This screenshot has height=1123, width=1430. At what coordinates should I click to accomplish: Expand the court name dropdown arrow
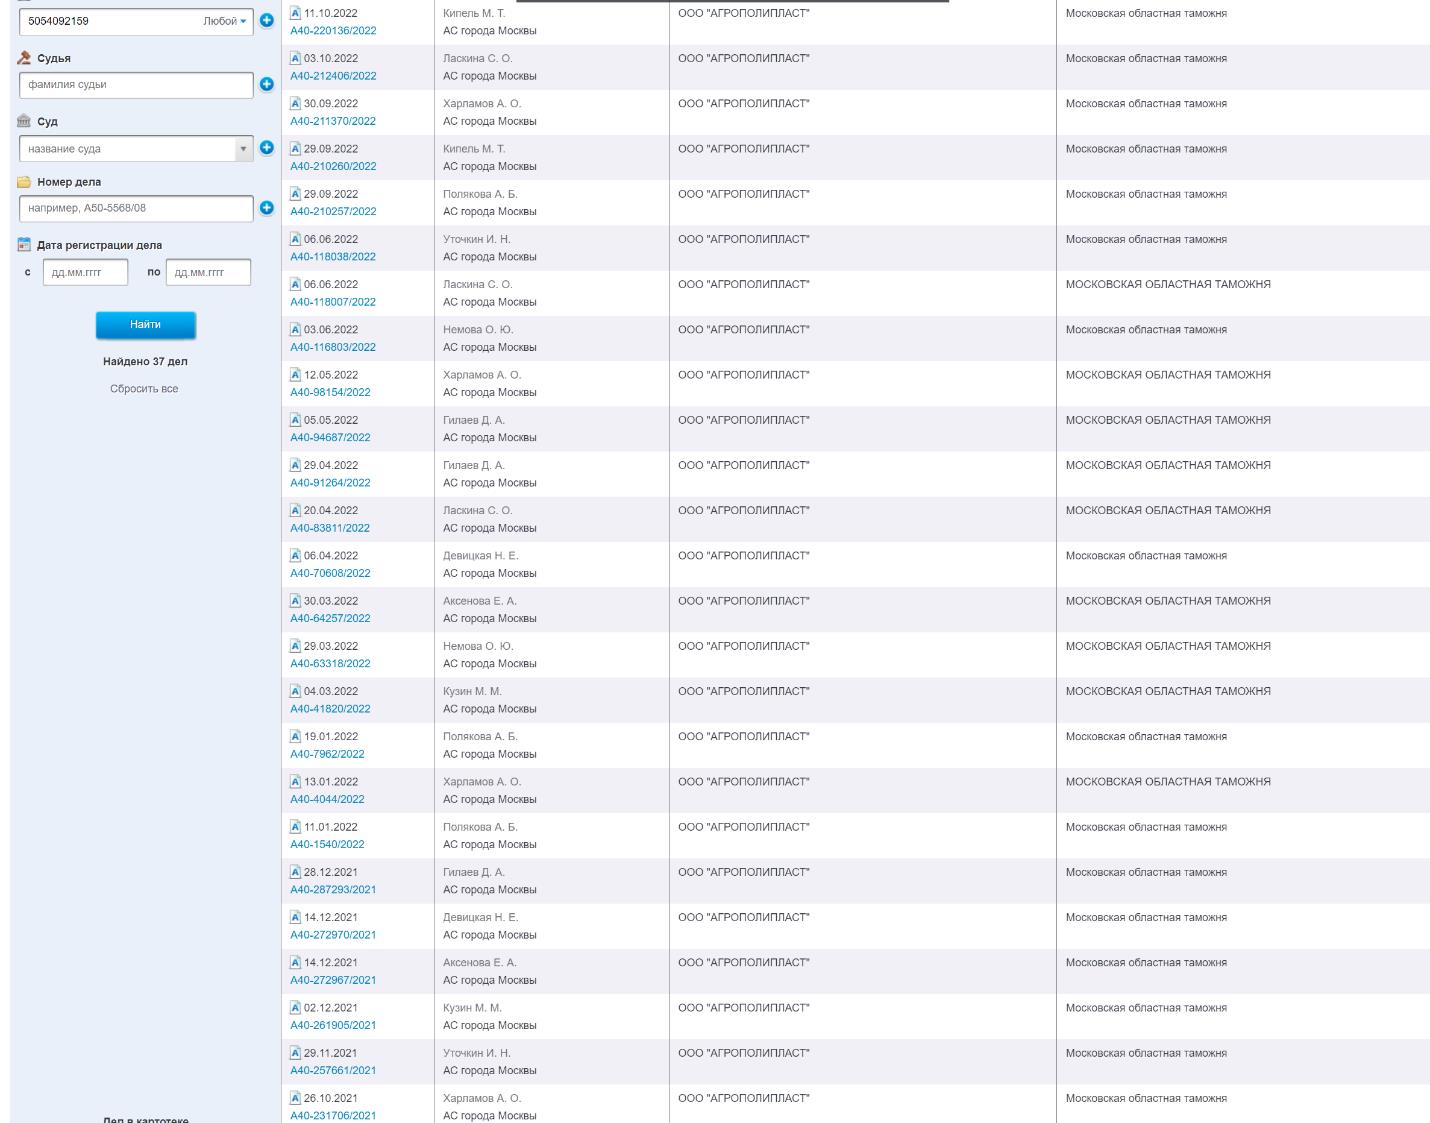coord(243,149)
